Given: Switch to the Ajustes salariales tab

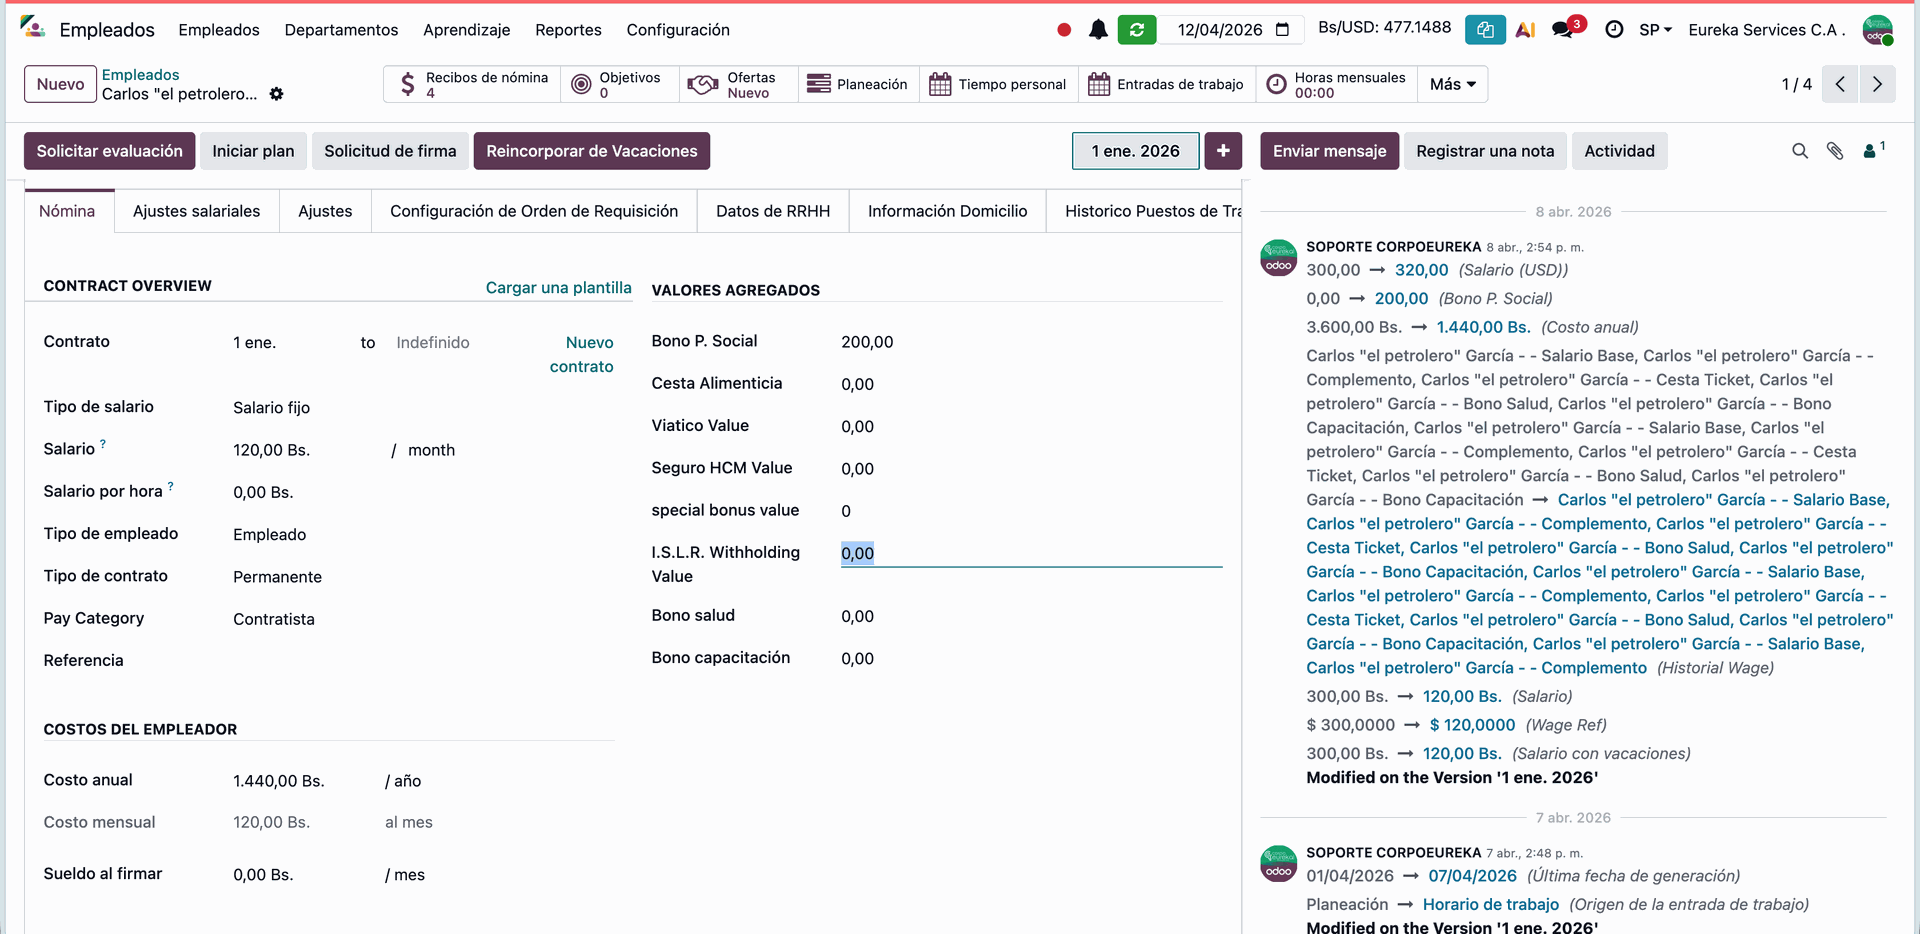Looking at the screenshot, I should 196,211.
